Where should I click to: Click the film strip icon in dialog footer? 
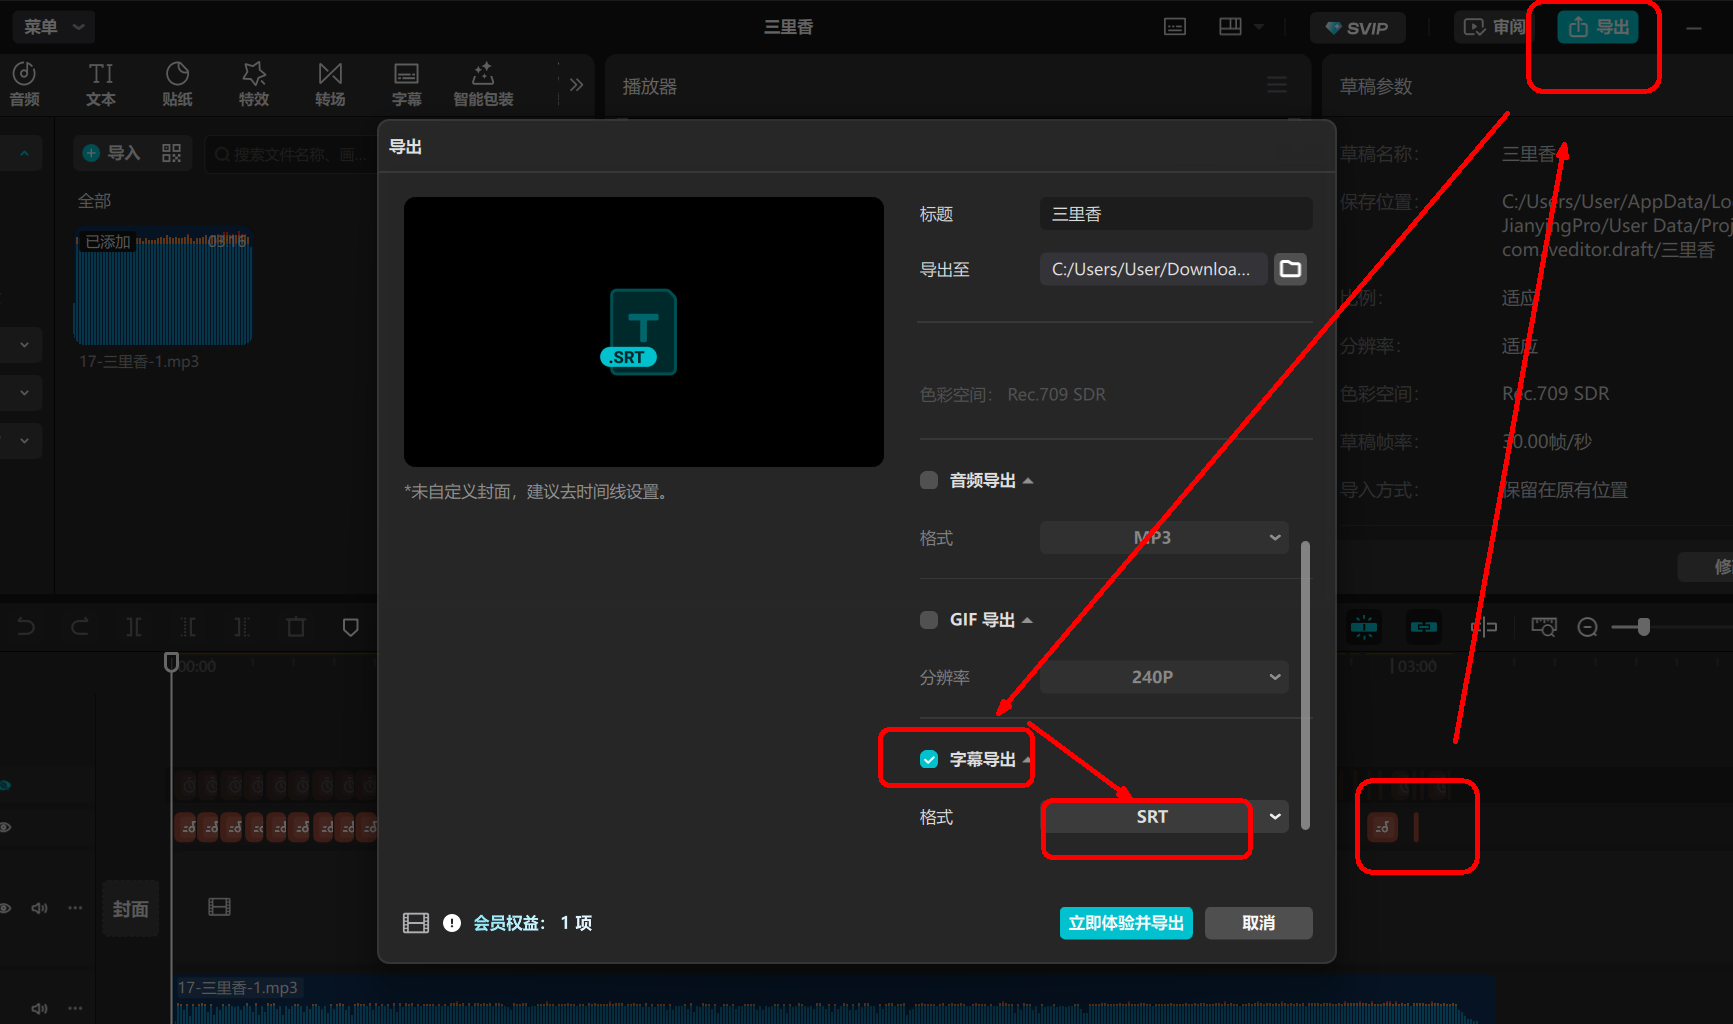pyautogui.click(x=416, y=923)
